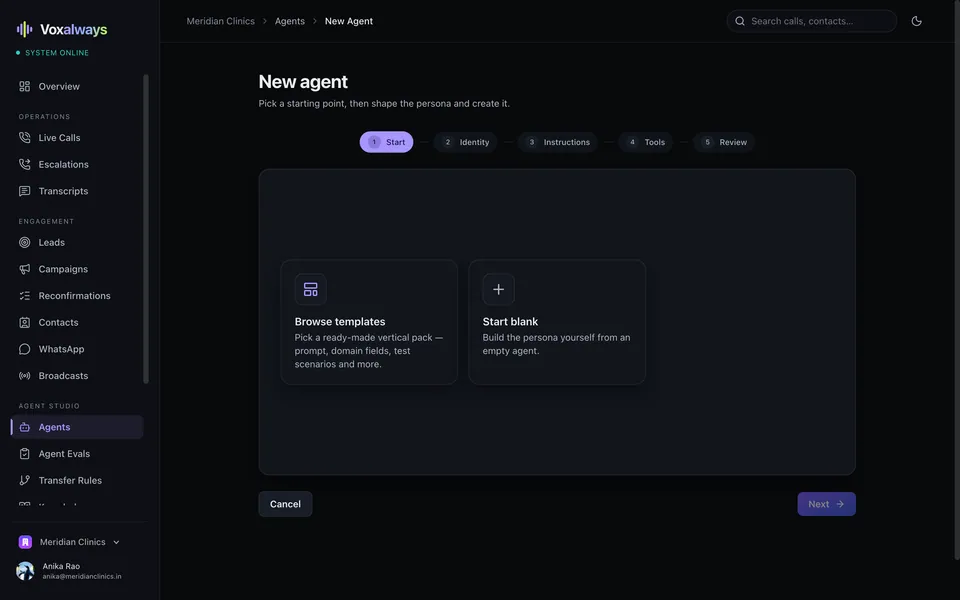Click 'Pick a ready-made vertical pack' description
Image resolution: width=960 pixels, height=600 pixels.
[x=369, y=351]
